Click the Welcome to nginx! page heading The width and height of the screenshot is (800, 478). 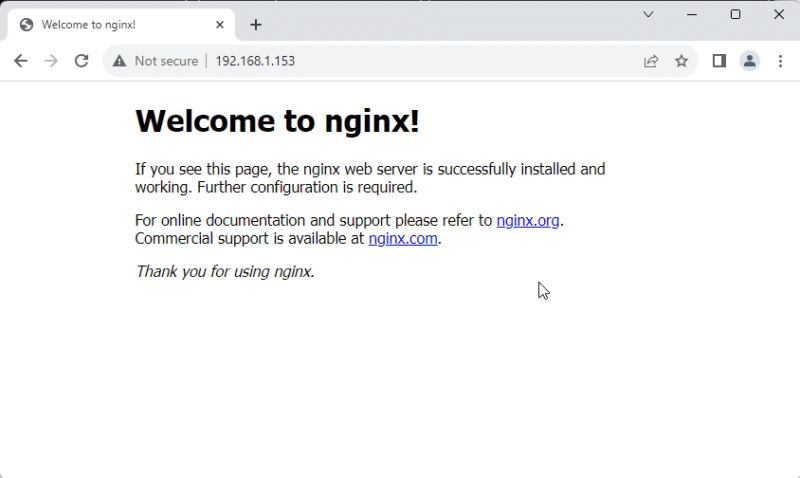click(x=277, y=121)
